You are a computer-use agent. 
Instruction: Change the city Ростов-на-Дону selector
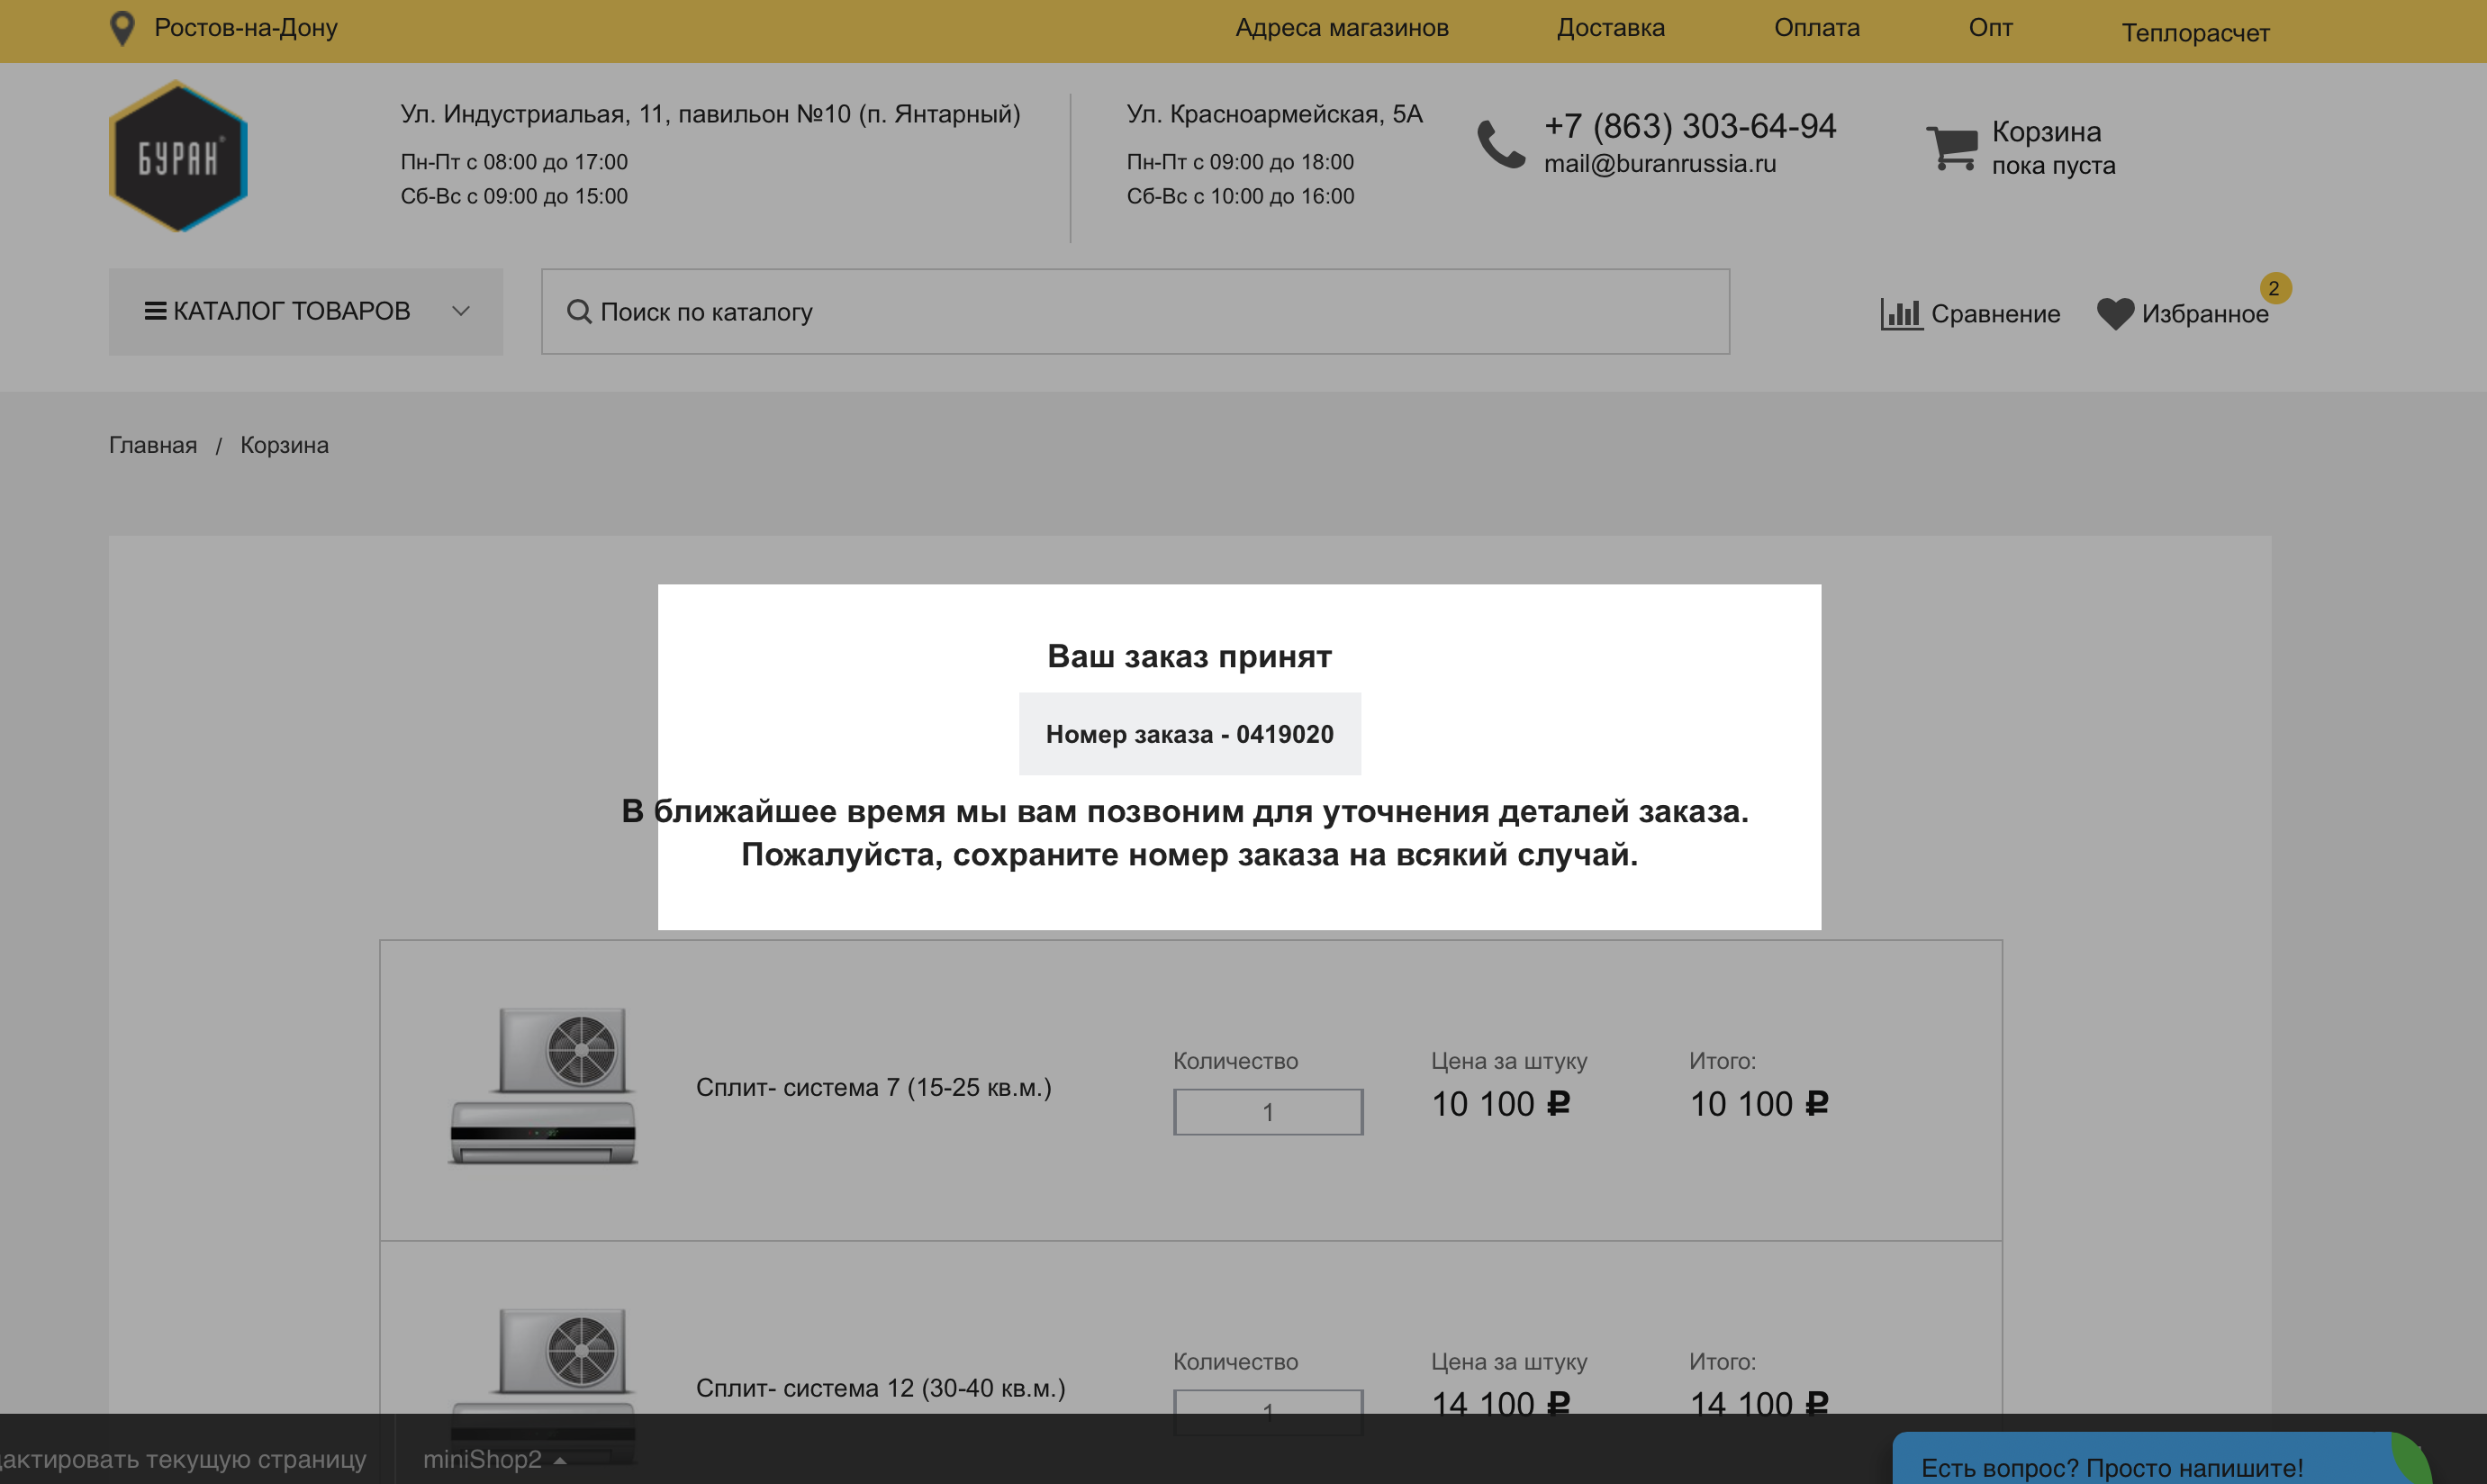click(x=246, y=28)
